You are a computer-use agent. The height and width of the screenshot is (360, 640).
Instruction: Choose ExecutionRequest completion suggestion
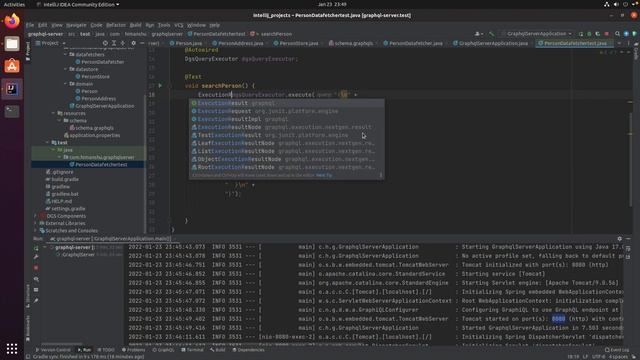point(287,111)
